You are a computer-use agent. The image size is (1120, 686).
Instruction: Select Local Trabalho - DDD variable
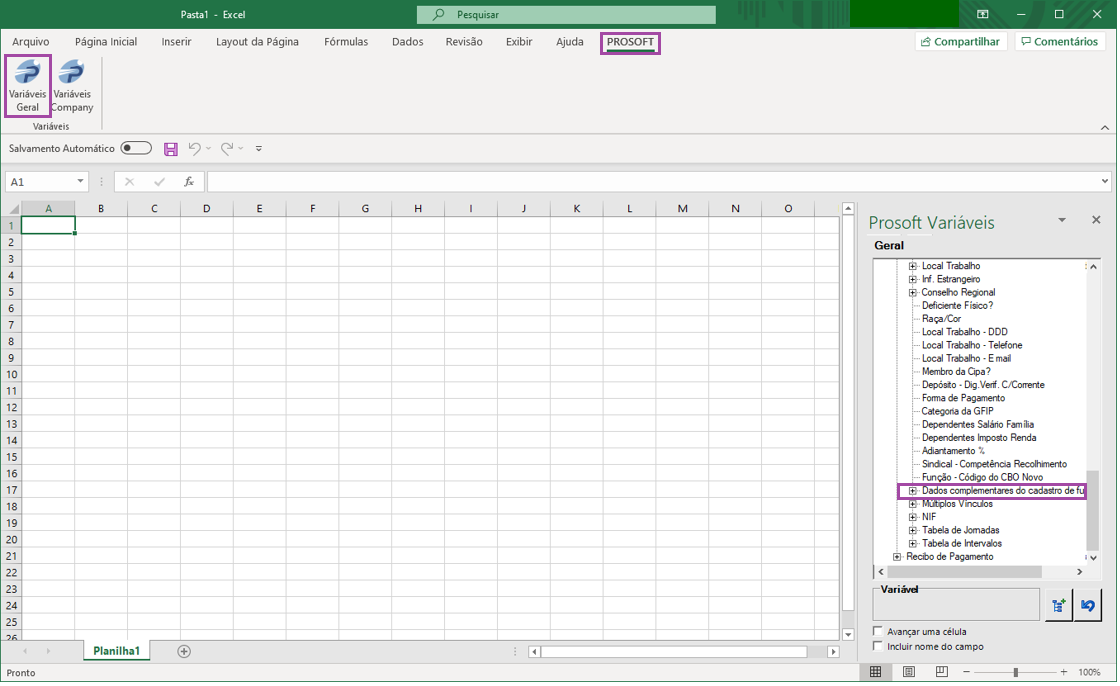tap(964, 332)
